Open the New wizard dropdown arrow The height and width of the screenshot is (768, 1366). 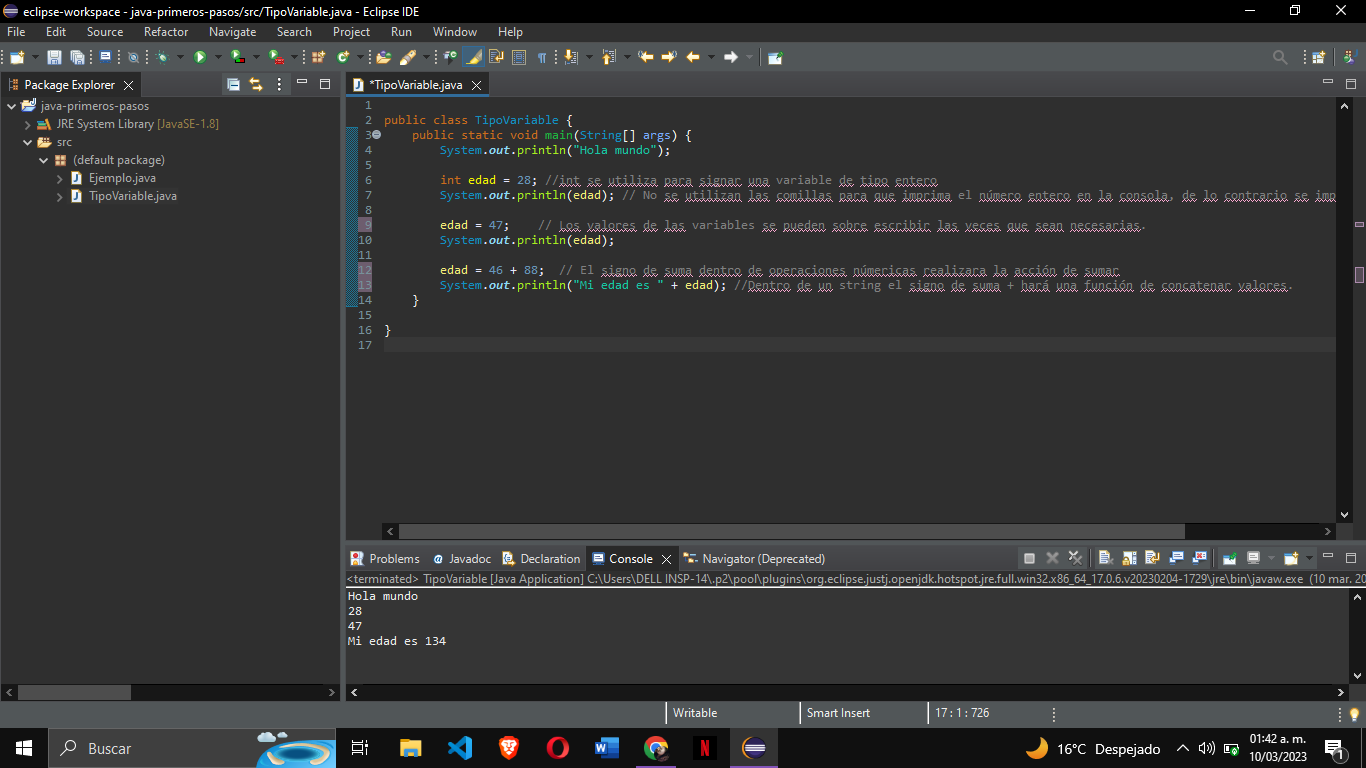tap(35, 57)
